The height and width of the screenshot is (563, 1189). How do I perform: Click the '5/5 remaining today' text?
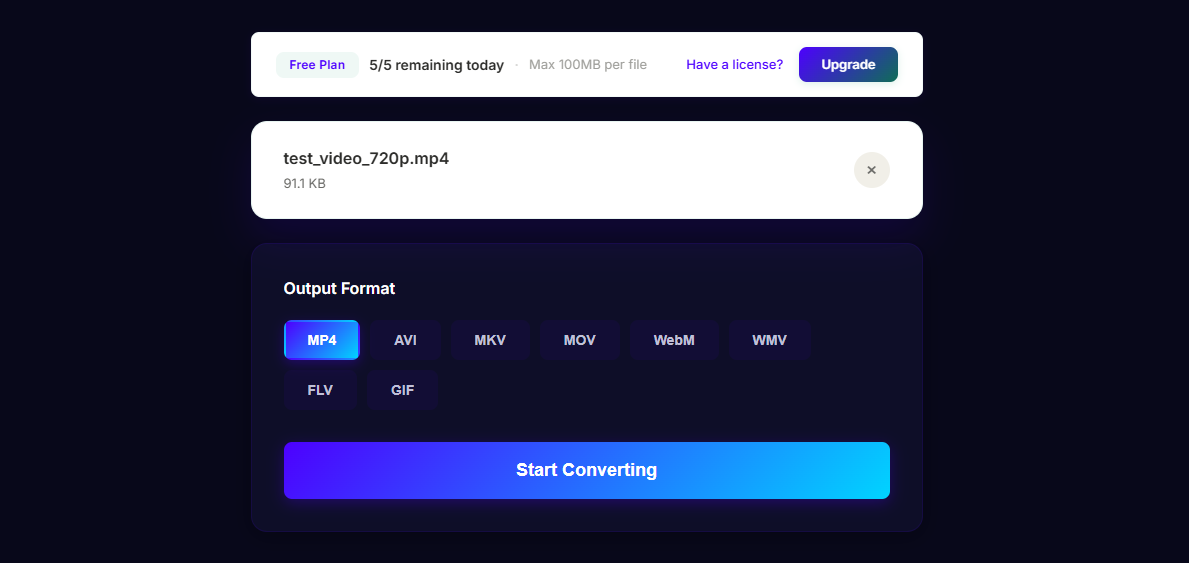[436, 65]
